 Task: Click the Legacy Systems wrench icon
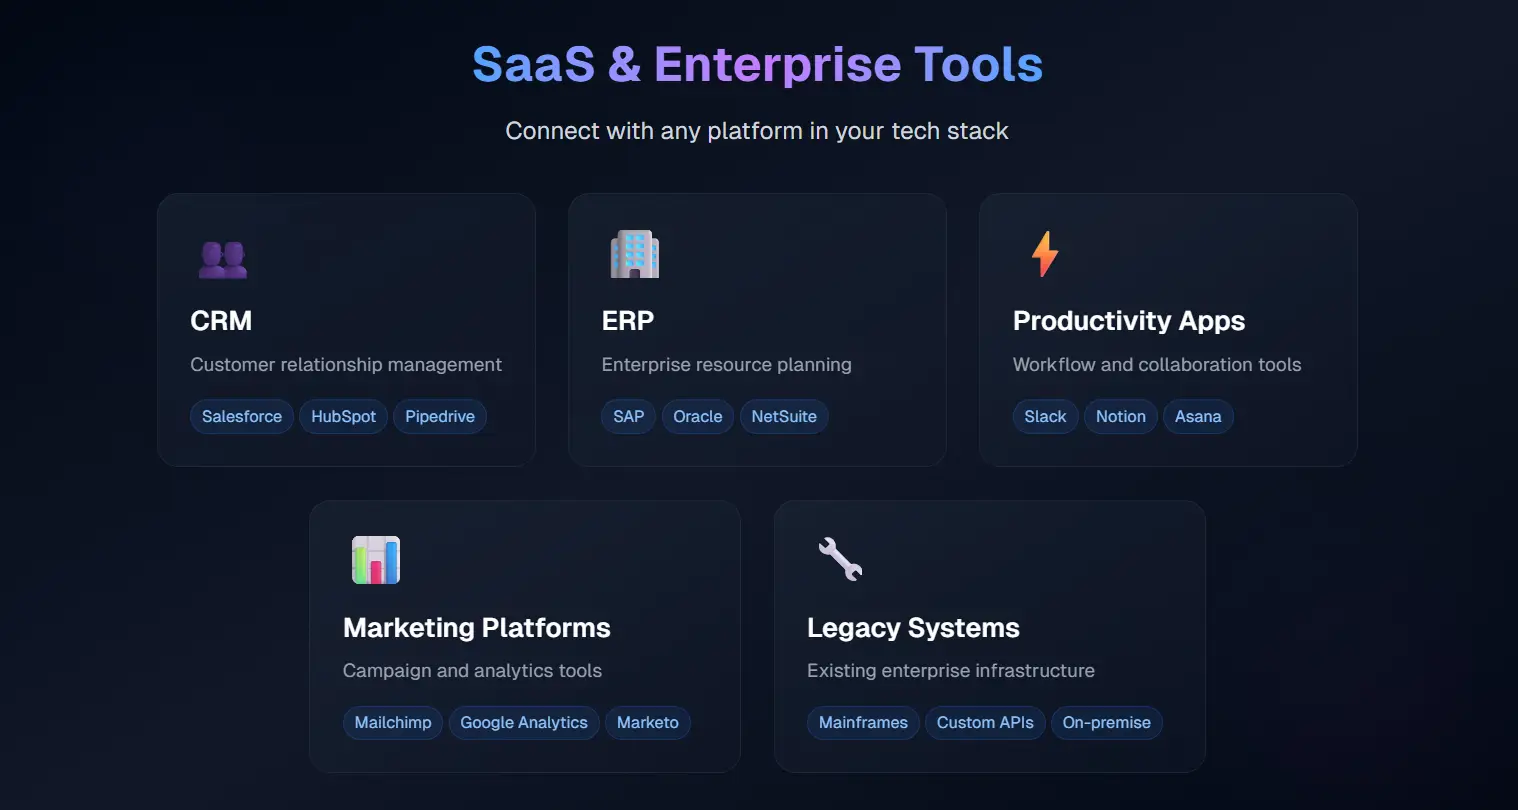coord(840,560)
